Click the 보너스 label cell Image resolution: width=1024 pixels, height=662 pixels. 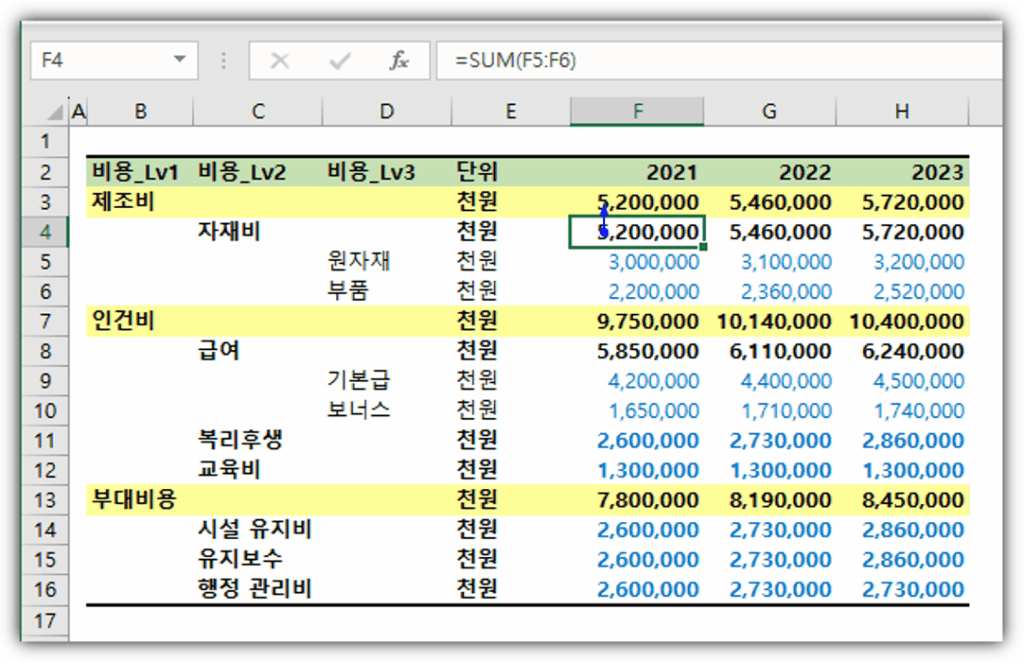(387, 411)
